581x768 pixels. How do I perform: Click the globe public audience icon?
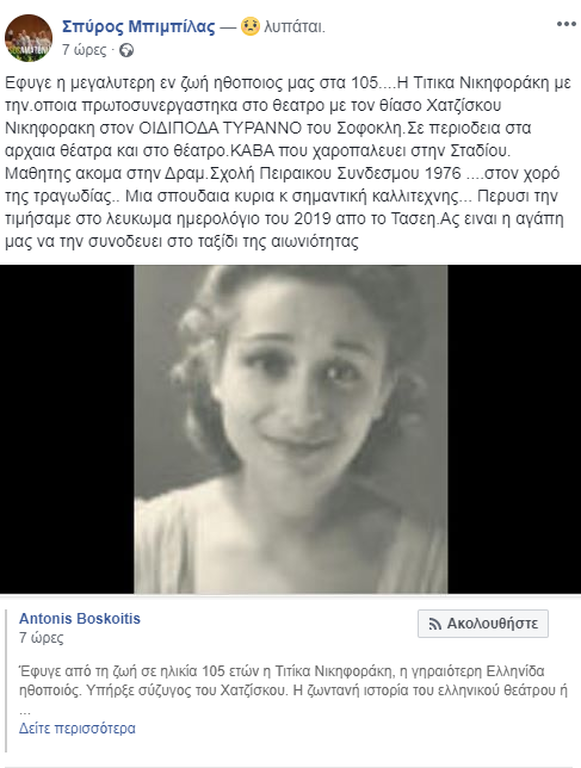point(126,50)
